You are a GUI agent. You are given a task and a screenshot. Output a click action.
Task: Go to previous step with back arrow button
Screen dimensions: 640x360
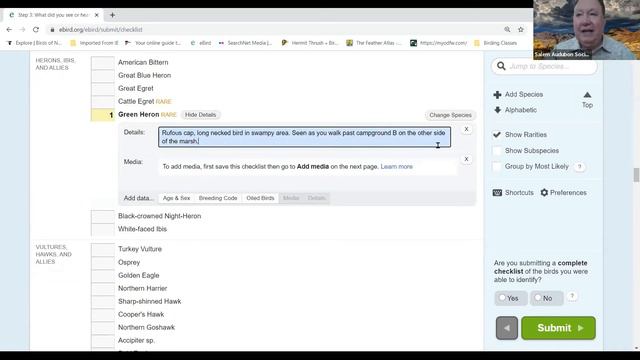click(507, 328)
